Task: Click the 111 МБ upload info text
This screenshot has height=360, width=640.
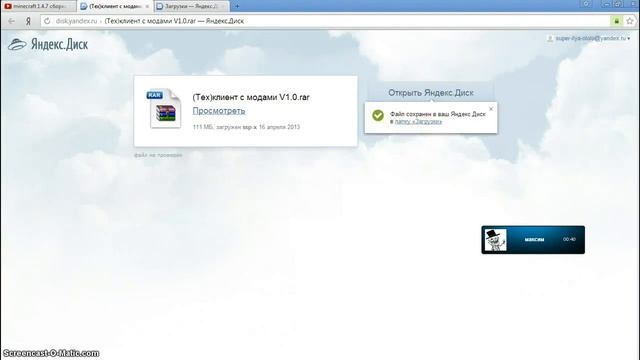Action: coord(246,127)
